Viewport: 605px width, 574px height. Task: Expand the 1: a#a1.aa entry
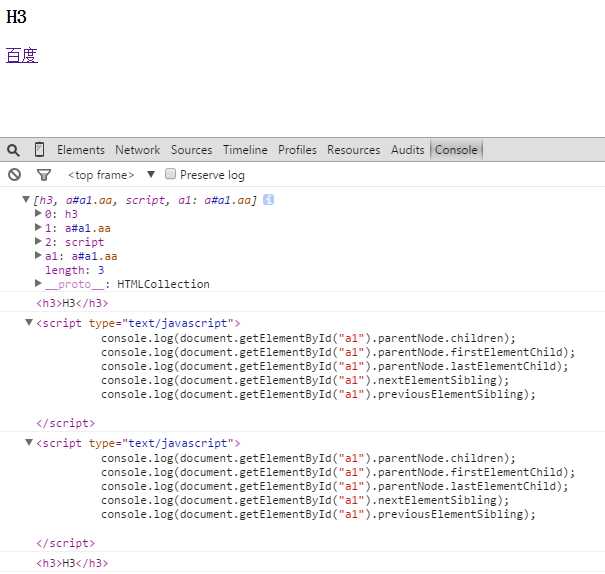pos(38,227)
